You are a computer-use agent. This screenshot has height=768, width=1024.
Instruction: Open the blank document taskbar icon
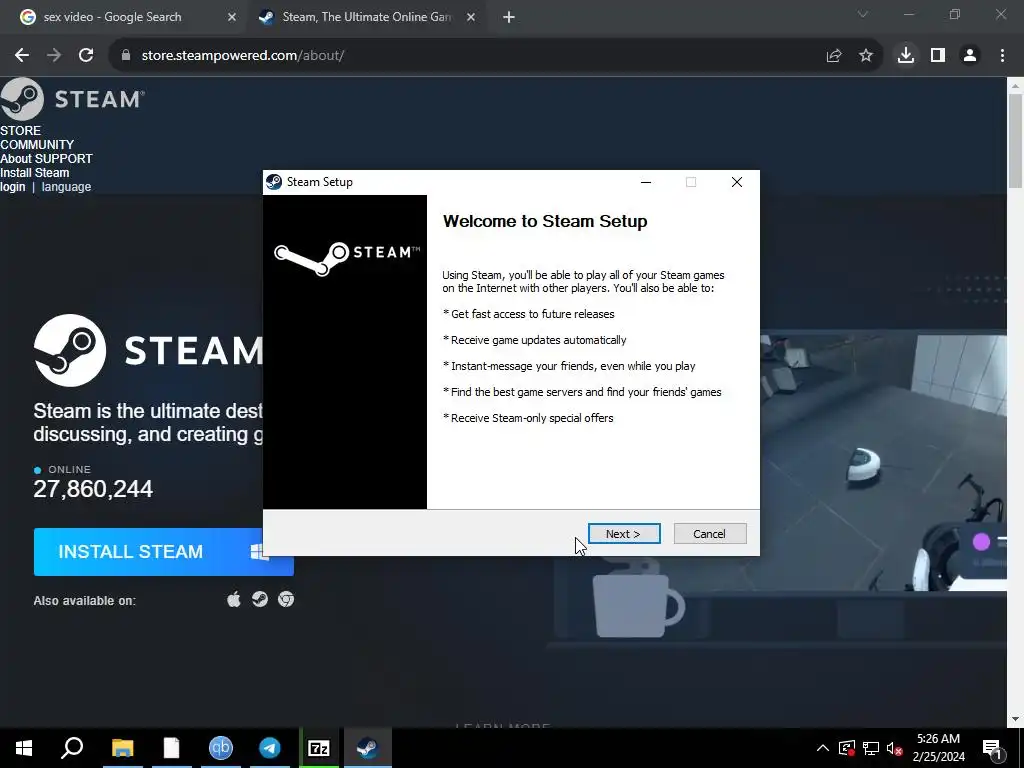point(171,748)
